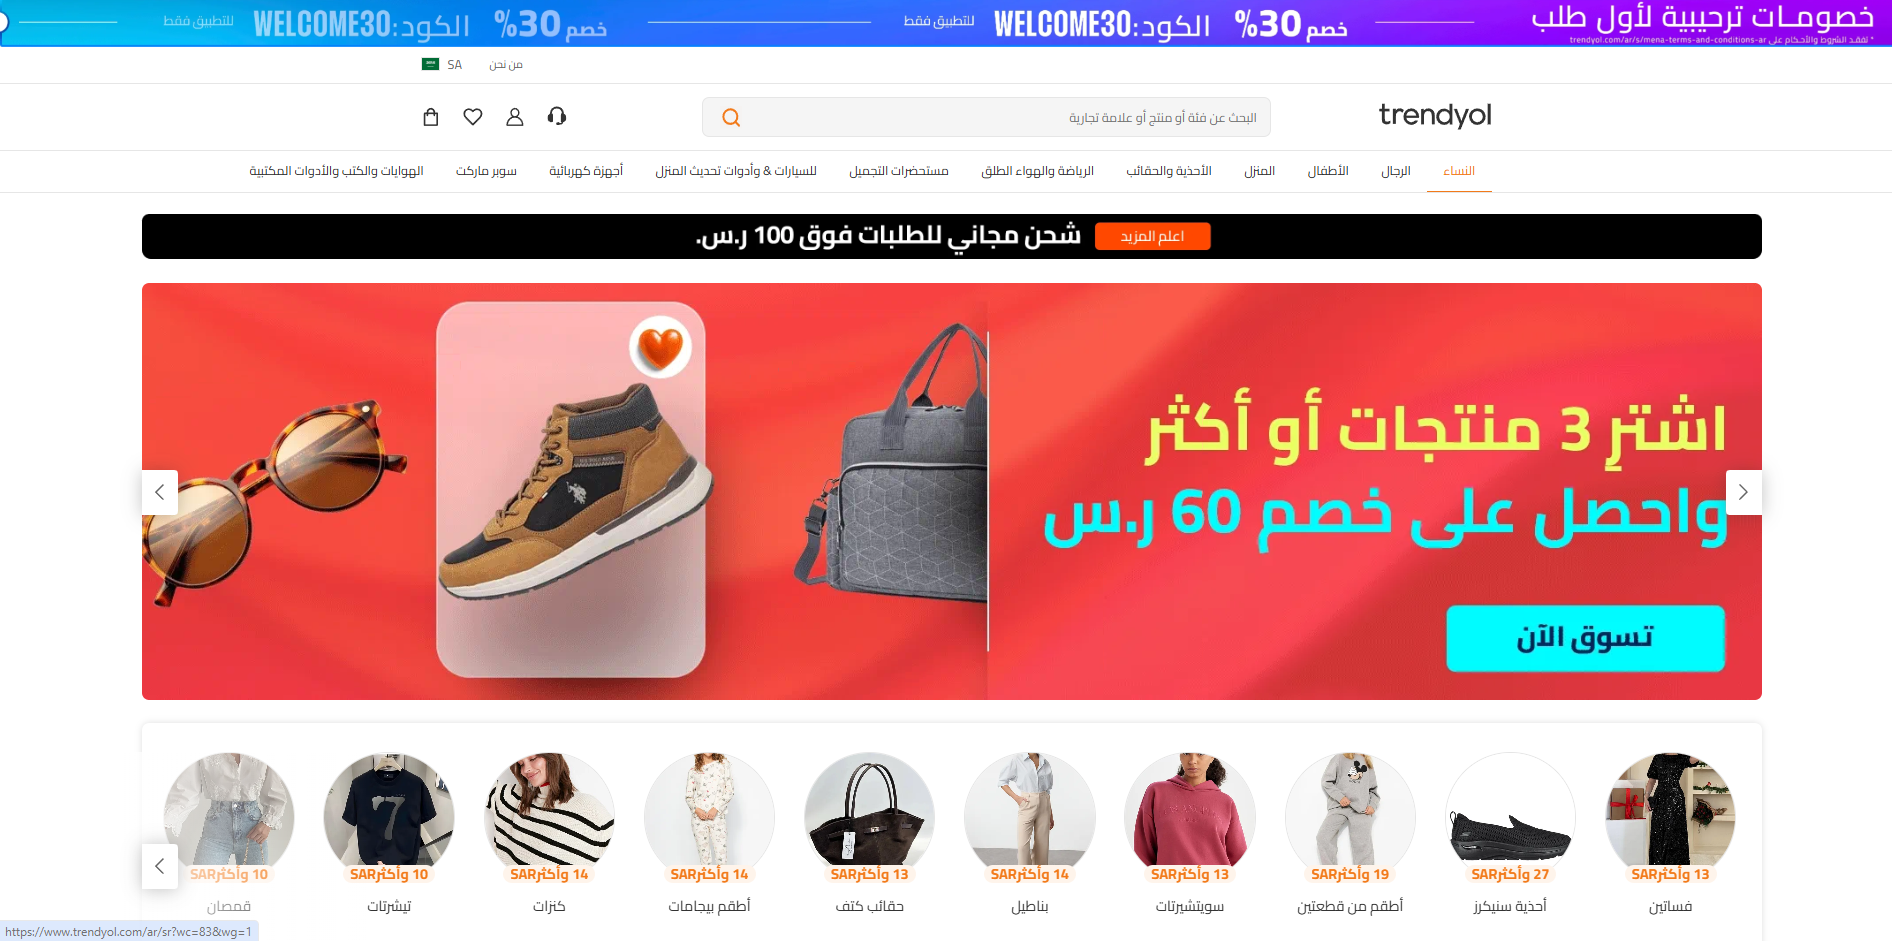This screenshot has width=1892, height=941.
Task: Open customer support headset icon
Action: coord(557,117)
